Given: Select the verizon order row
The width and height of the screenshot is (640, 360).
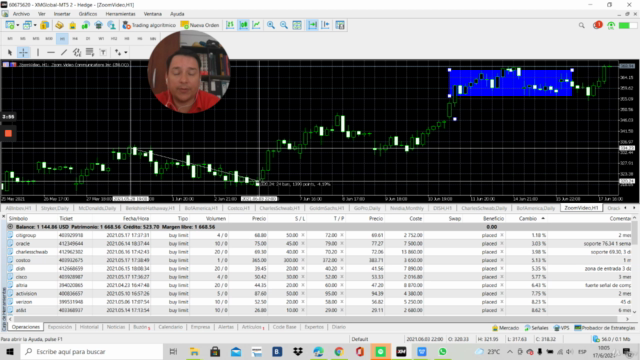Looking at the screenshot, I should pos(319,302).
